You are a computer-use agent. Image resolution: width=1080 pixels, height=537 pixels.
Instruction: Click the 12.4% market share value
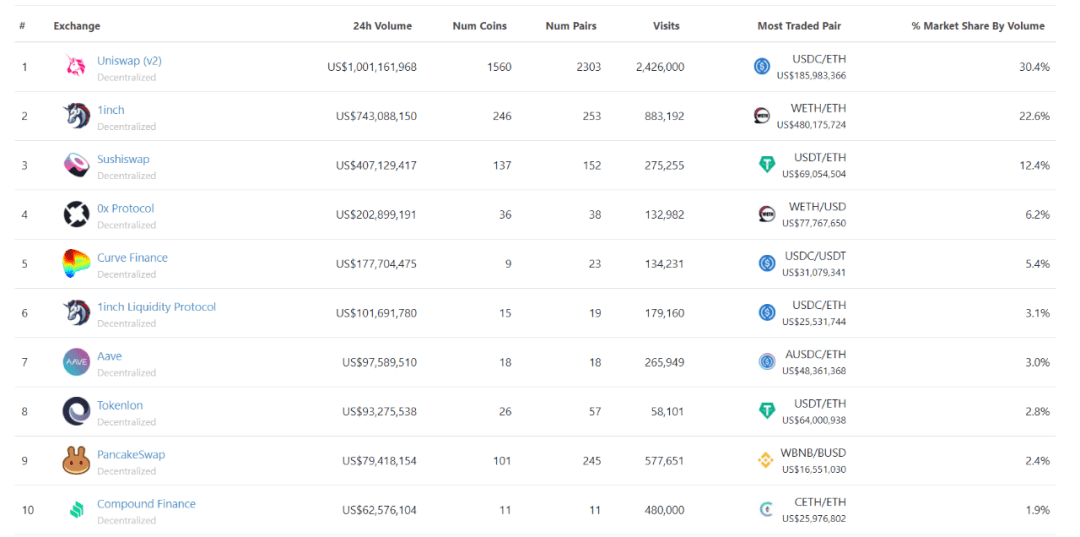1035,165
